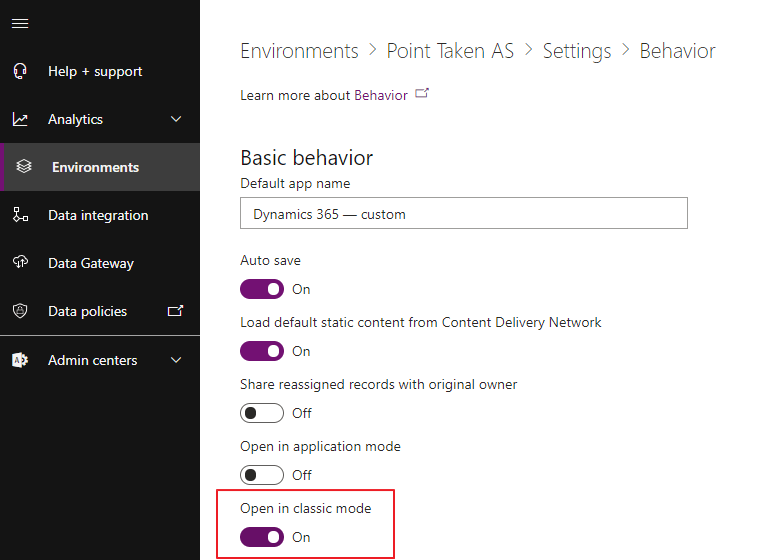The image size is (764, 560).
Task: Click the external link icon beside Data policies
Action: [175, 311]
